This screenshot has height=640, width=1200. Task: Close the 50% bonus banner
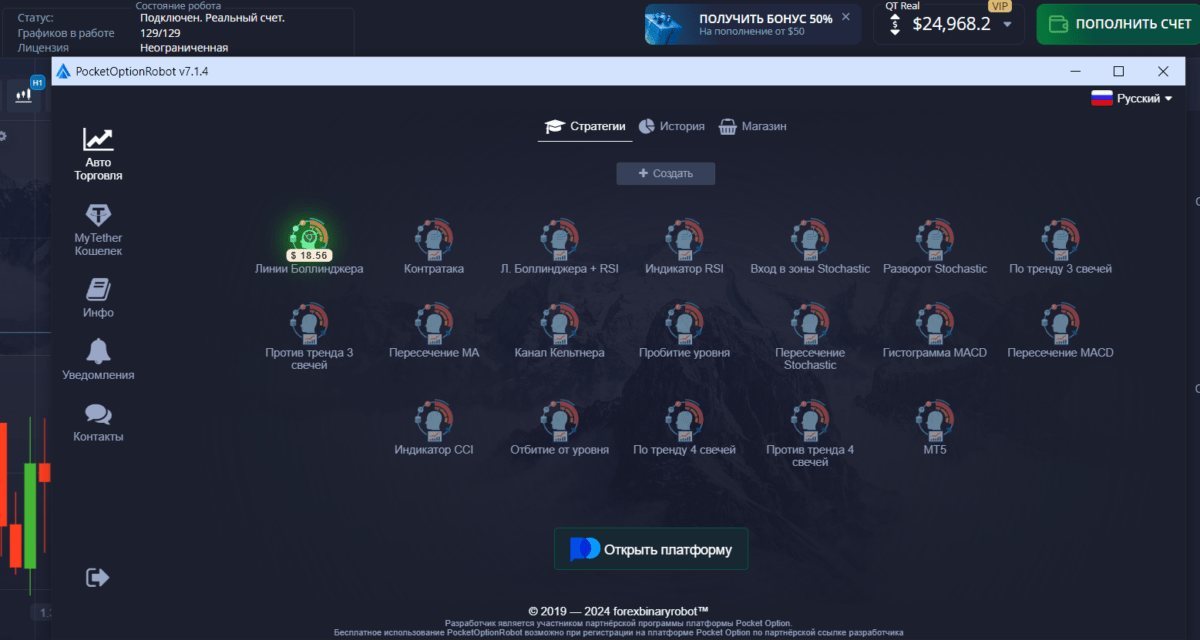coord(846,17)
